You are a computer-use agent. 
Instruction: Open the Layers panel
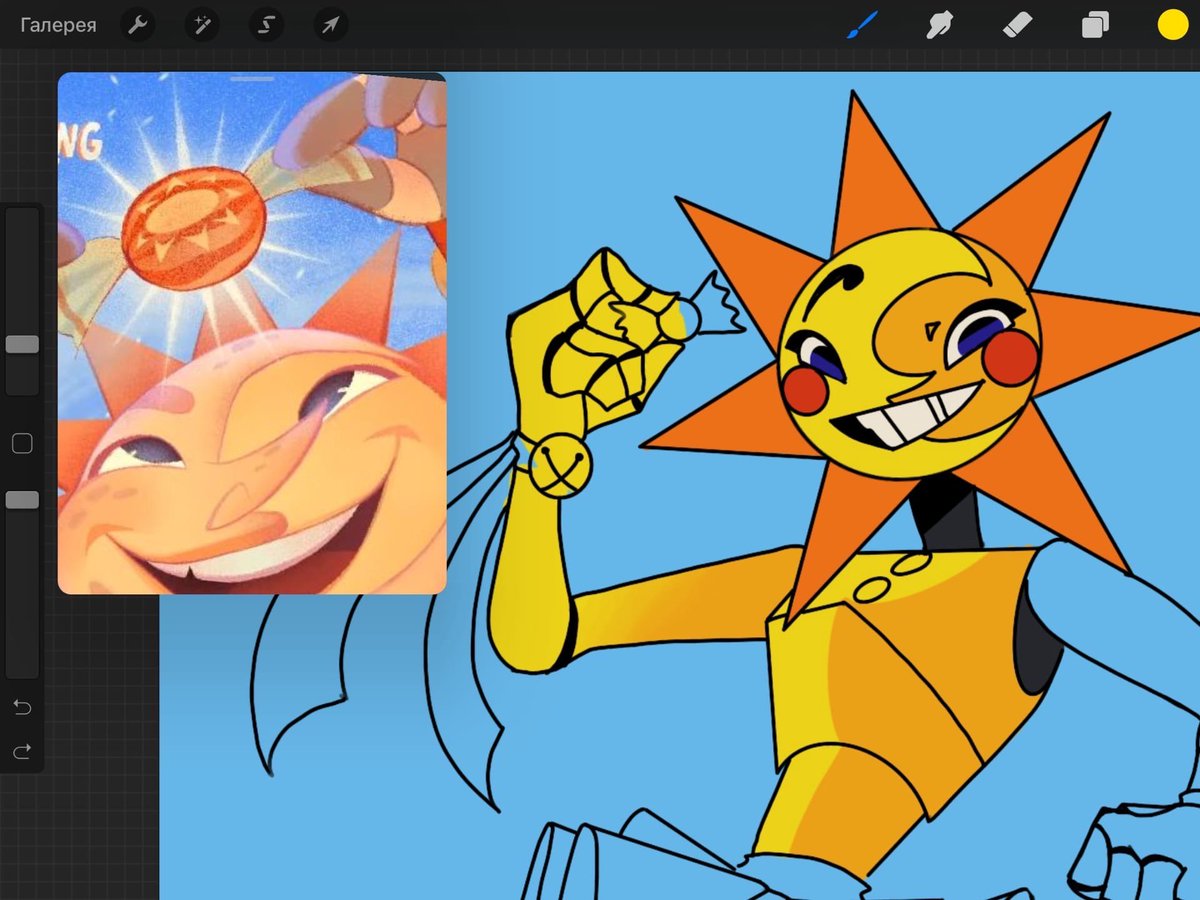click(1095, 25)
